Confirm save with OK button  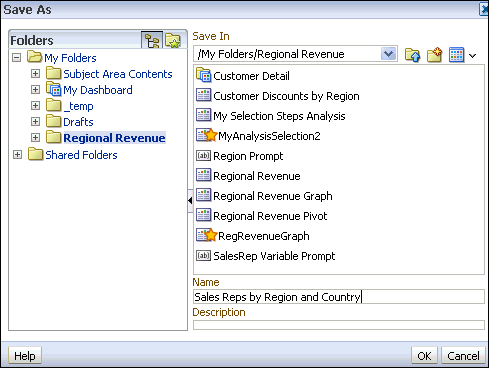pos(424,356)
